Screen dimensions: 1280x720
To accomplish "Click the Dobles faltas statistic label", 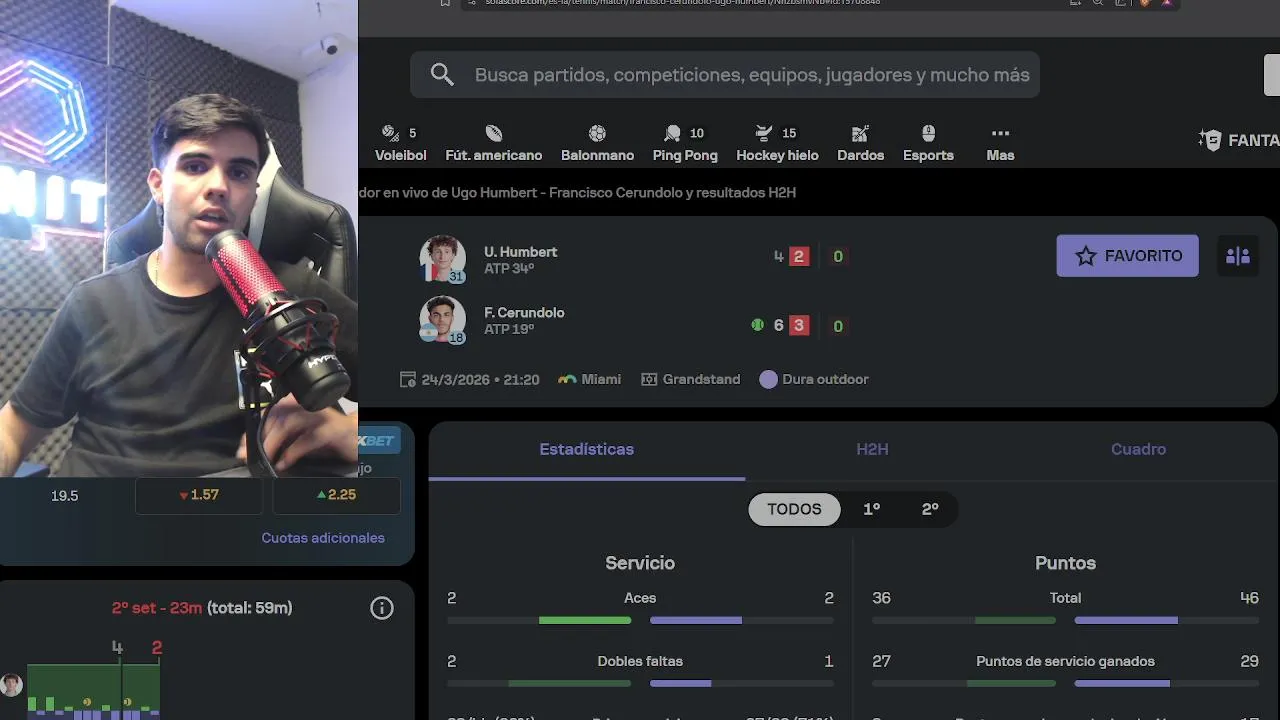I will click(x=640, y=661).
